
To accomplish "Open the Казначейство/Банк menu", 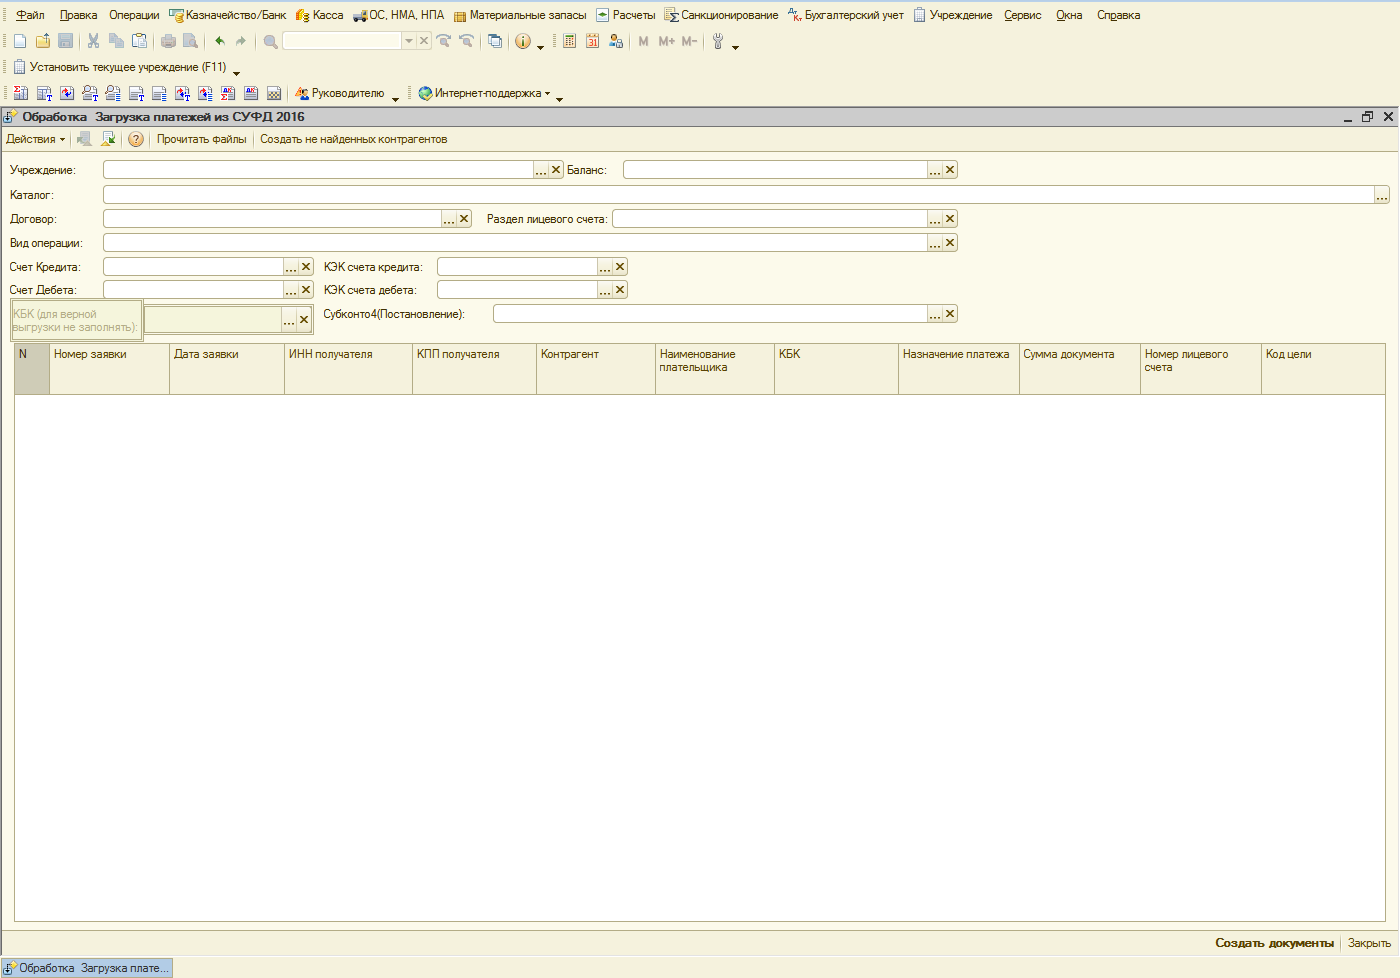I will [x=228, y=15].
